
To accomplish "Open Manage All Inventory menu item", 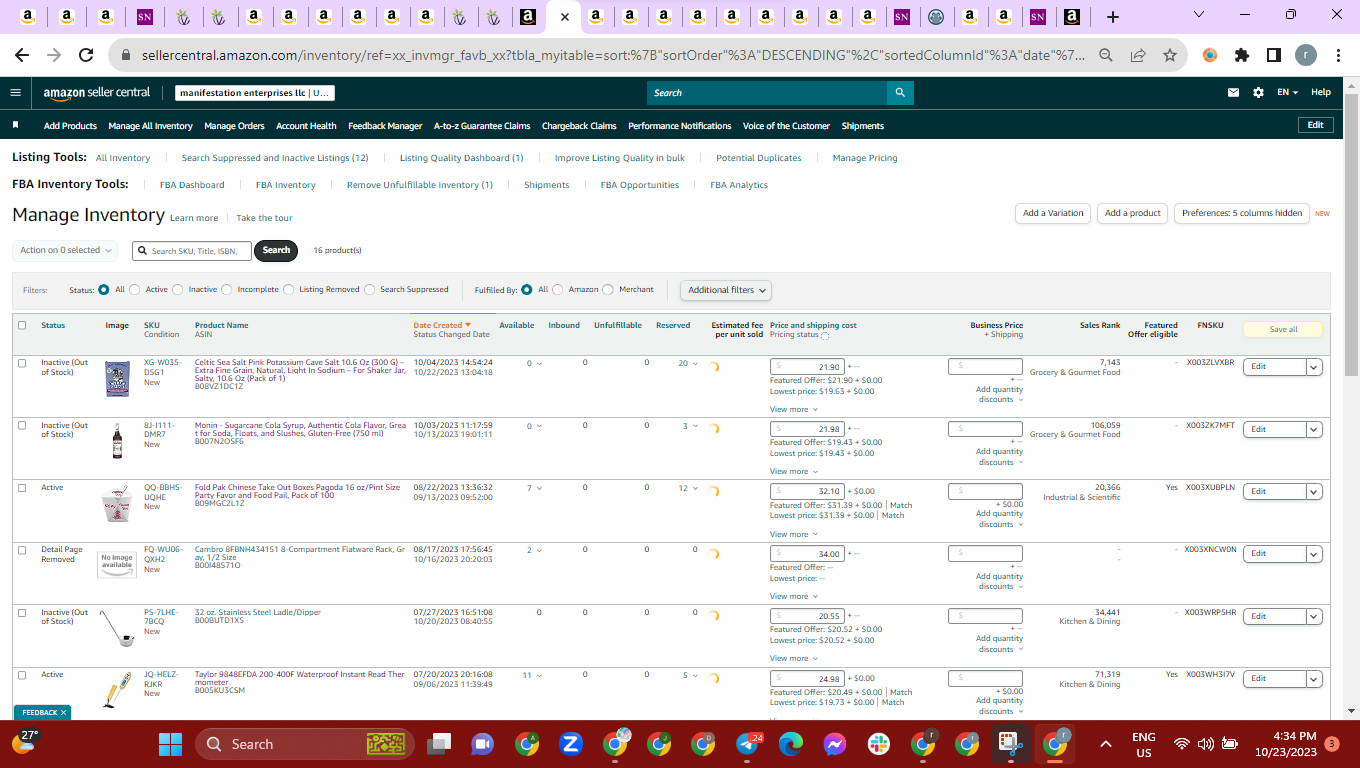I will 150,126.
